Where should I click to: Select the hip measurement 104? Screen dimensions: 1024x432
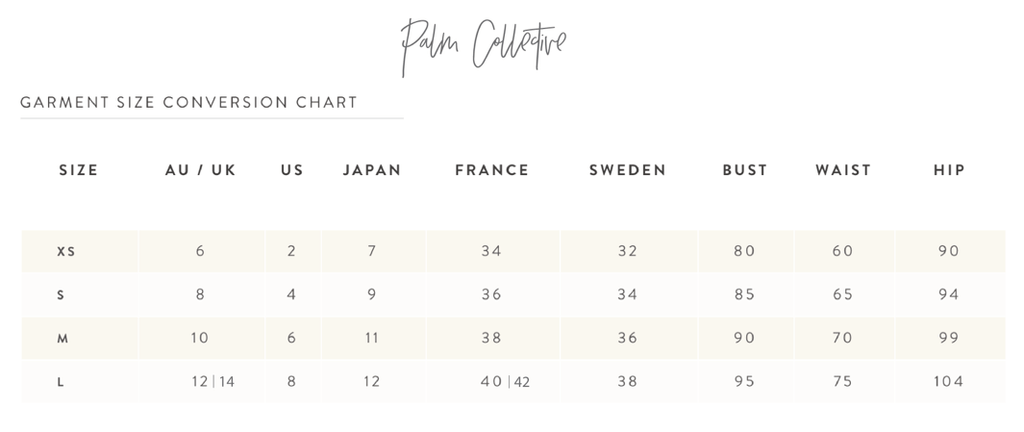point(948,381)
